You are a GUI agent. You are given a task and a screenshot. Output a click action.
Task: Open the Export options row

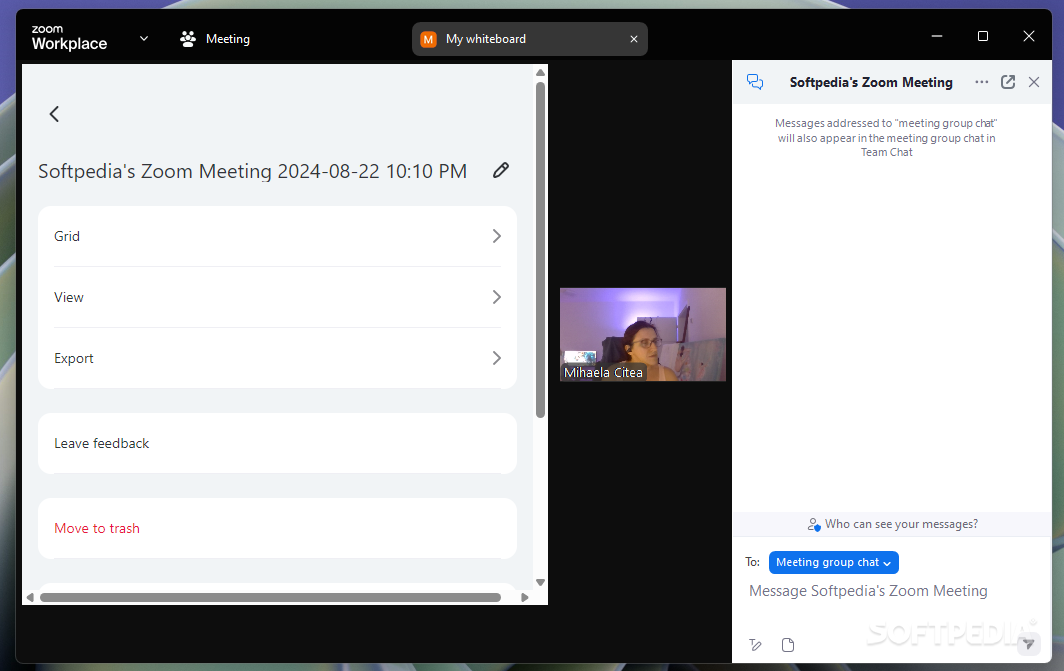click(278, 358)
